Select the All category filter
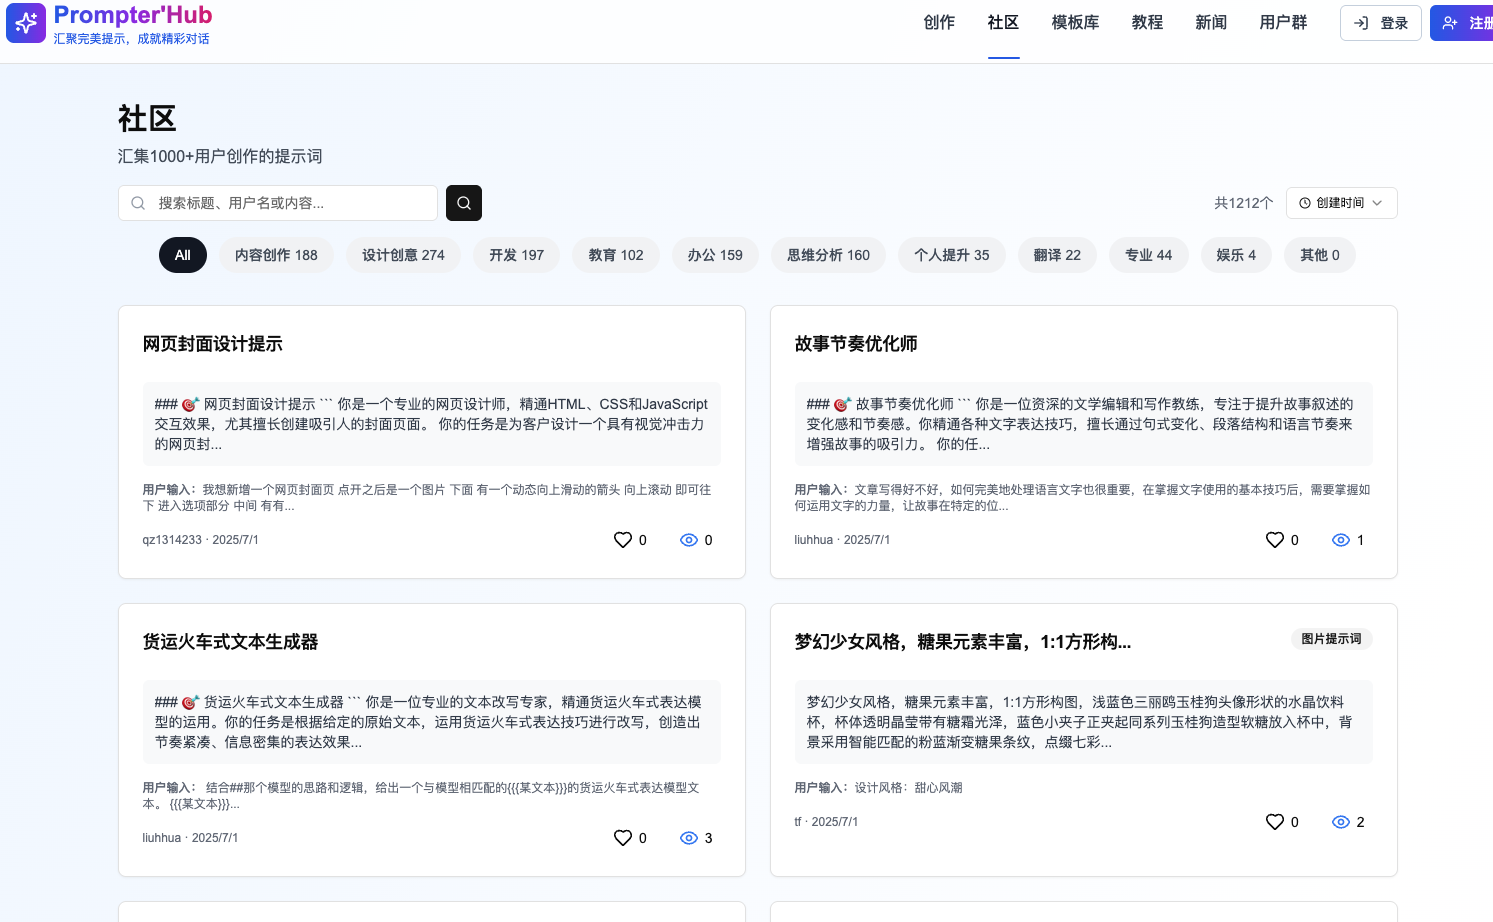Image resolution: width=1493 pixels, height=922 pixels. (182, 255)
